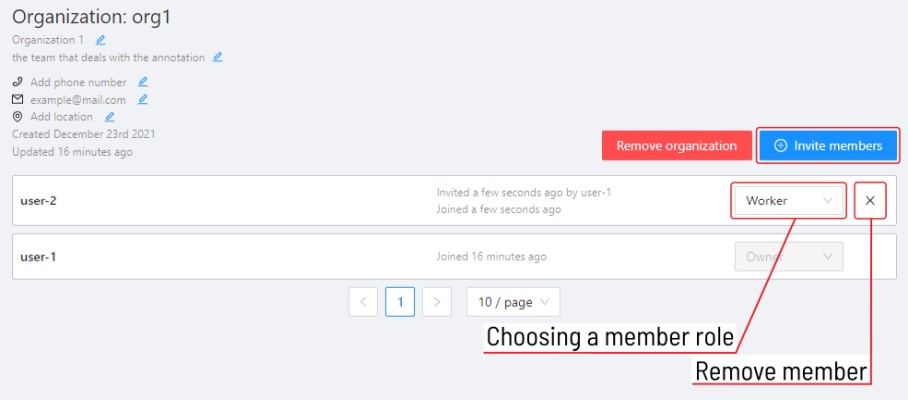Click pencil icon next to Add phone number
This screenshot has width=908, height=400.
tap(143, 82)
